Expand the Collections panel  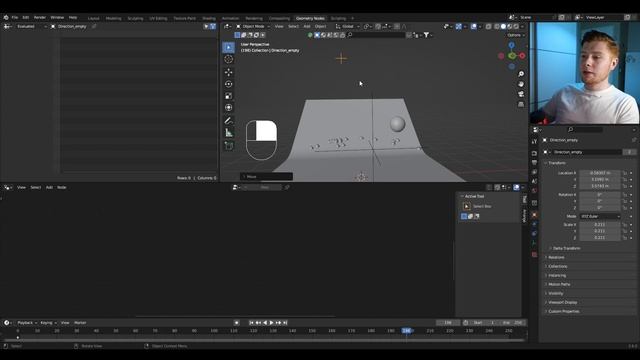558,267
